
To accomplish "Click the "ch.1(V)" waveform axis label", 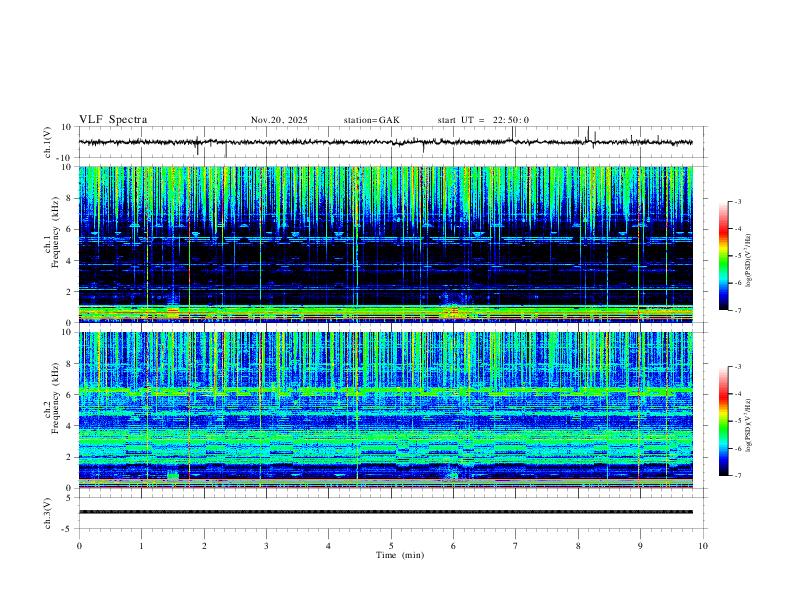I will 48,142.
